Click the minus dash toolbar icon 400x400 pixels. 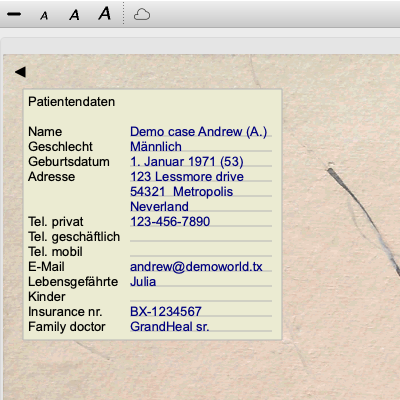(14, 14)
